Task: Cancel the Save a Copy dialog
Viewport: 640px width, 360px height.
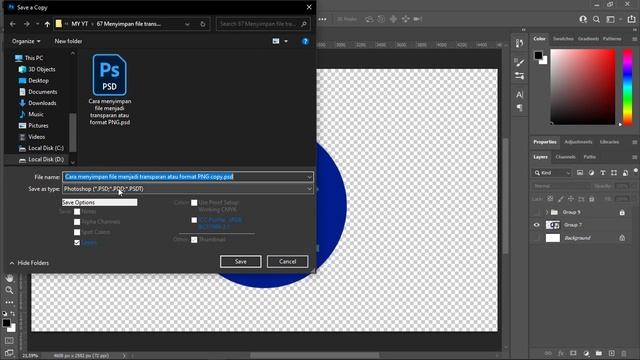Action: [x=287, y=262]
